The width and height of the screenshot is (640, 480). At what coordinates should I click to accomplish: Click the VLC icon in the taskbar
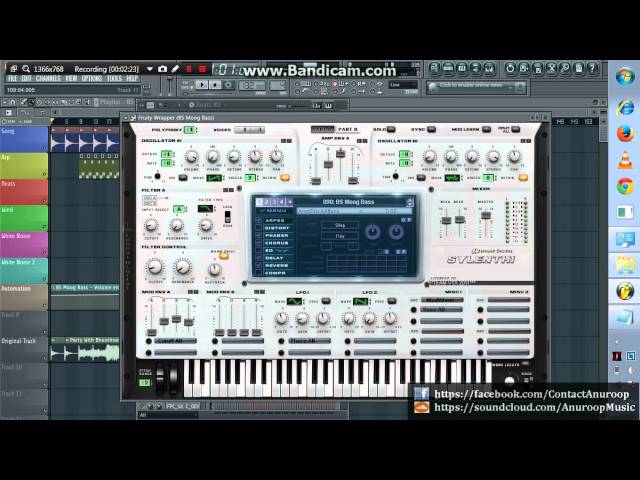click(624, 160)
